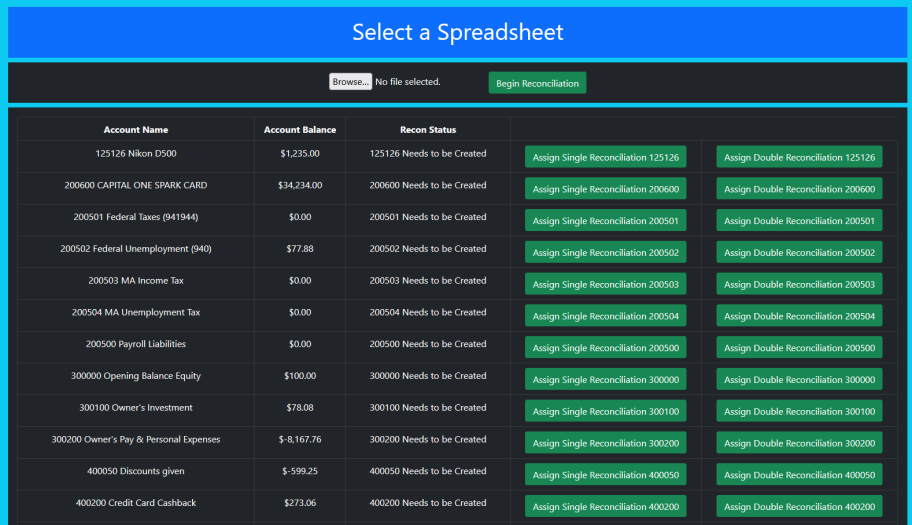Viewport: 912px width, 525px height.
Task: Click the 'No file selected' file input label
Action: point(408,82)
